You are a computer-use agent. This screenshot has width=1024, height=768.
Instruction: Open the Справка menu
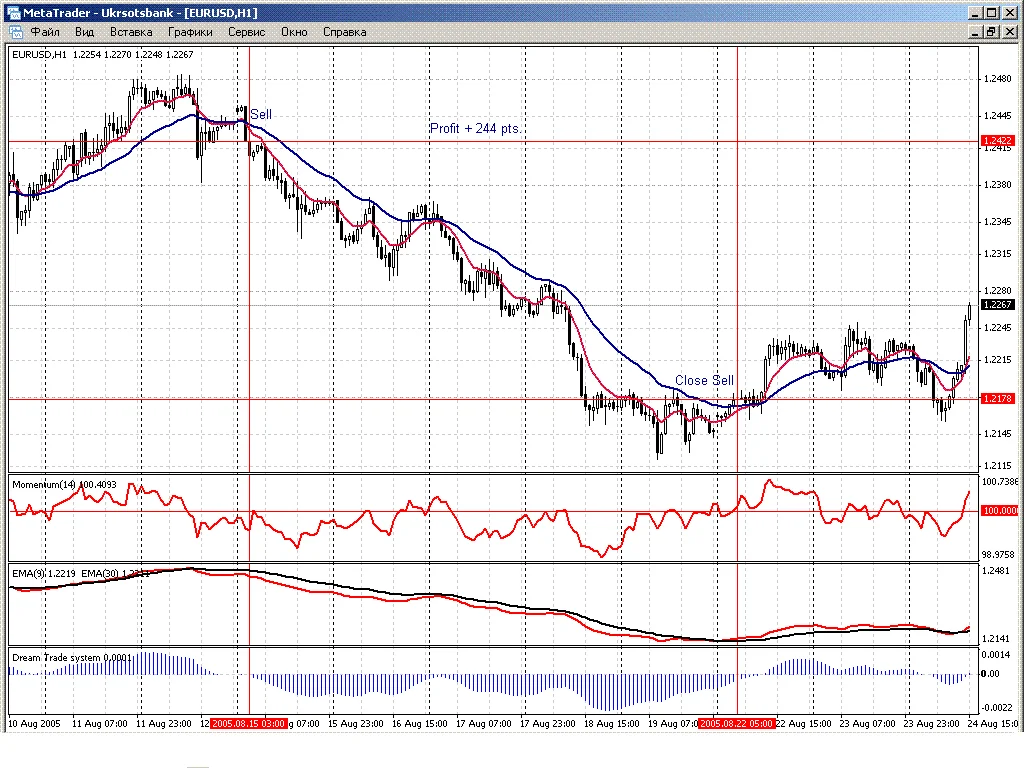click(x=344, y=32)
